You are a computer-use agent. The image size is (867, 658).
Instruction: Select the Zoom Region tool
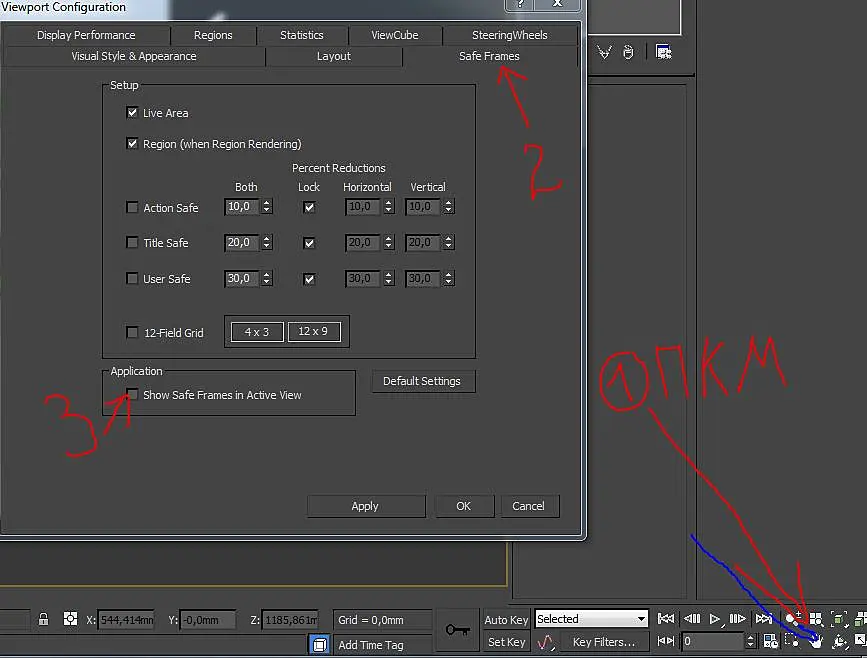[792, 641]
